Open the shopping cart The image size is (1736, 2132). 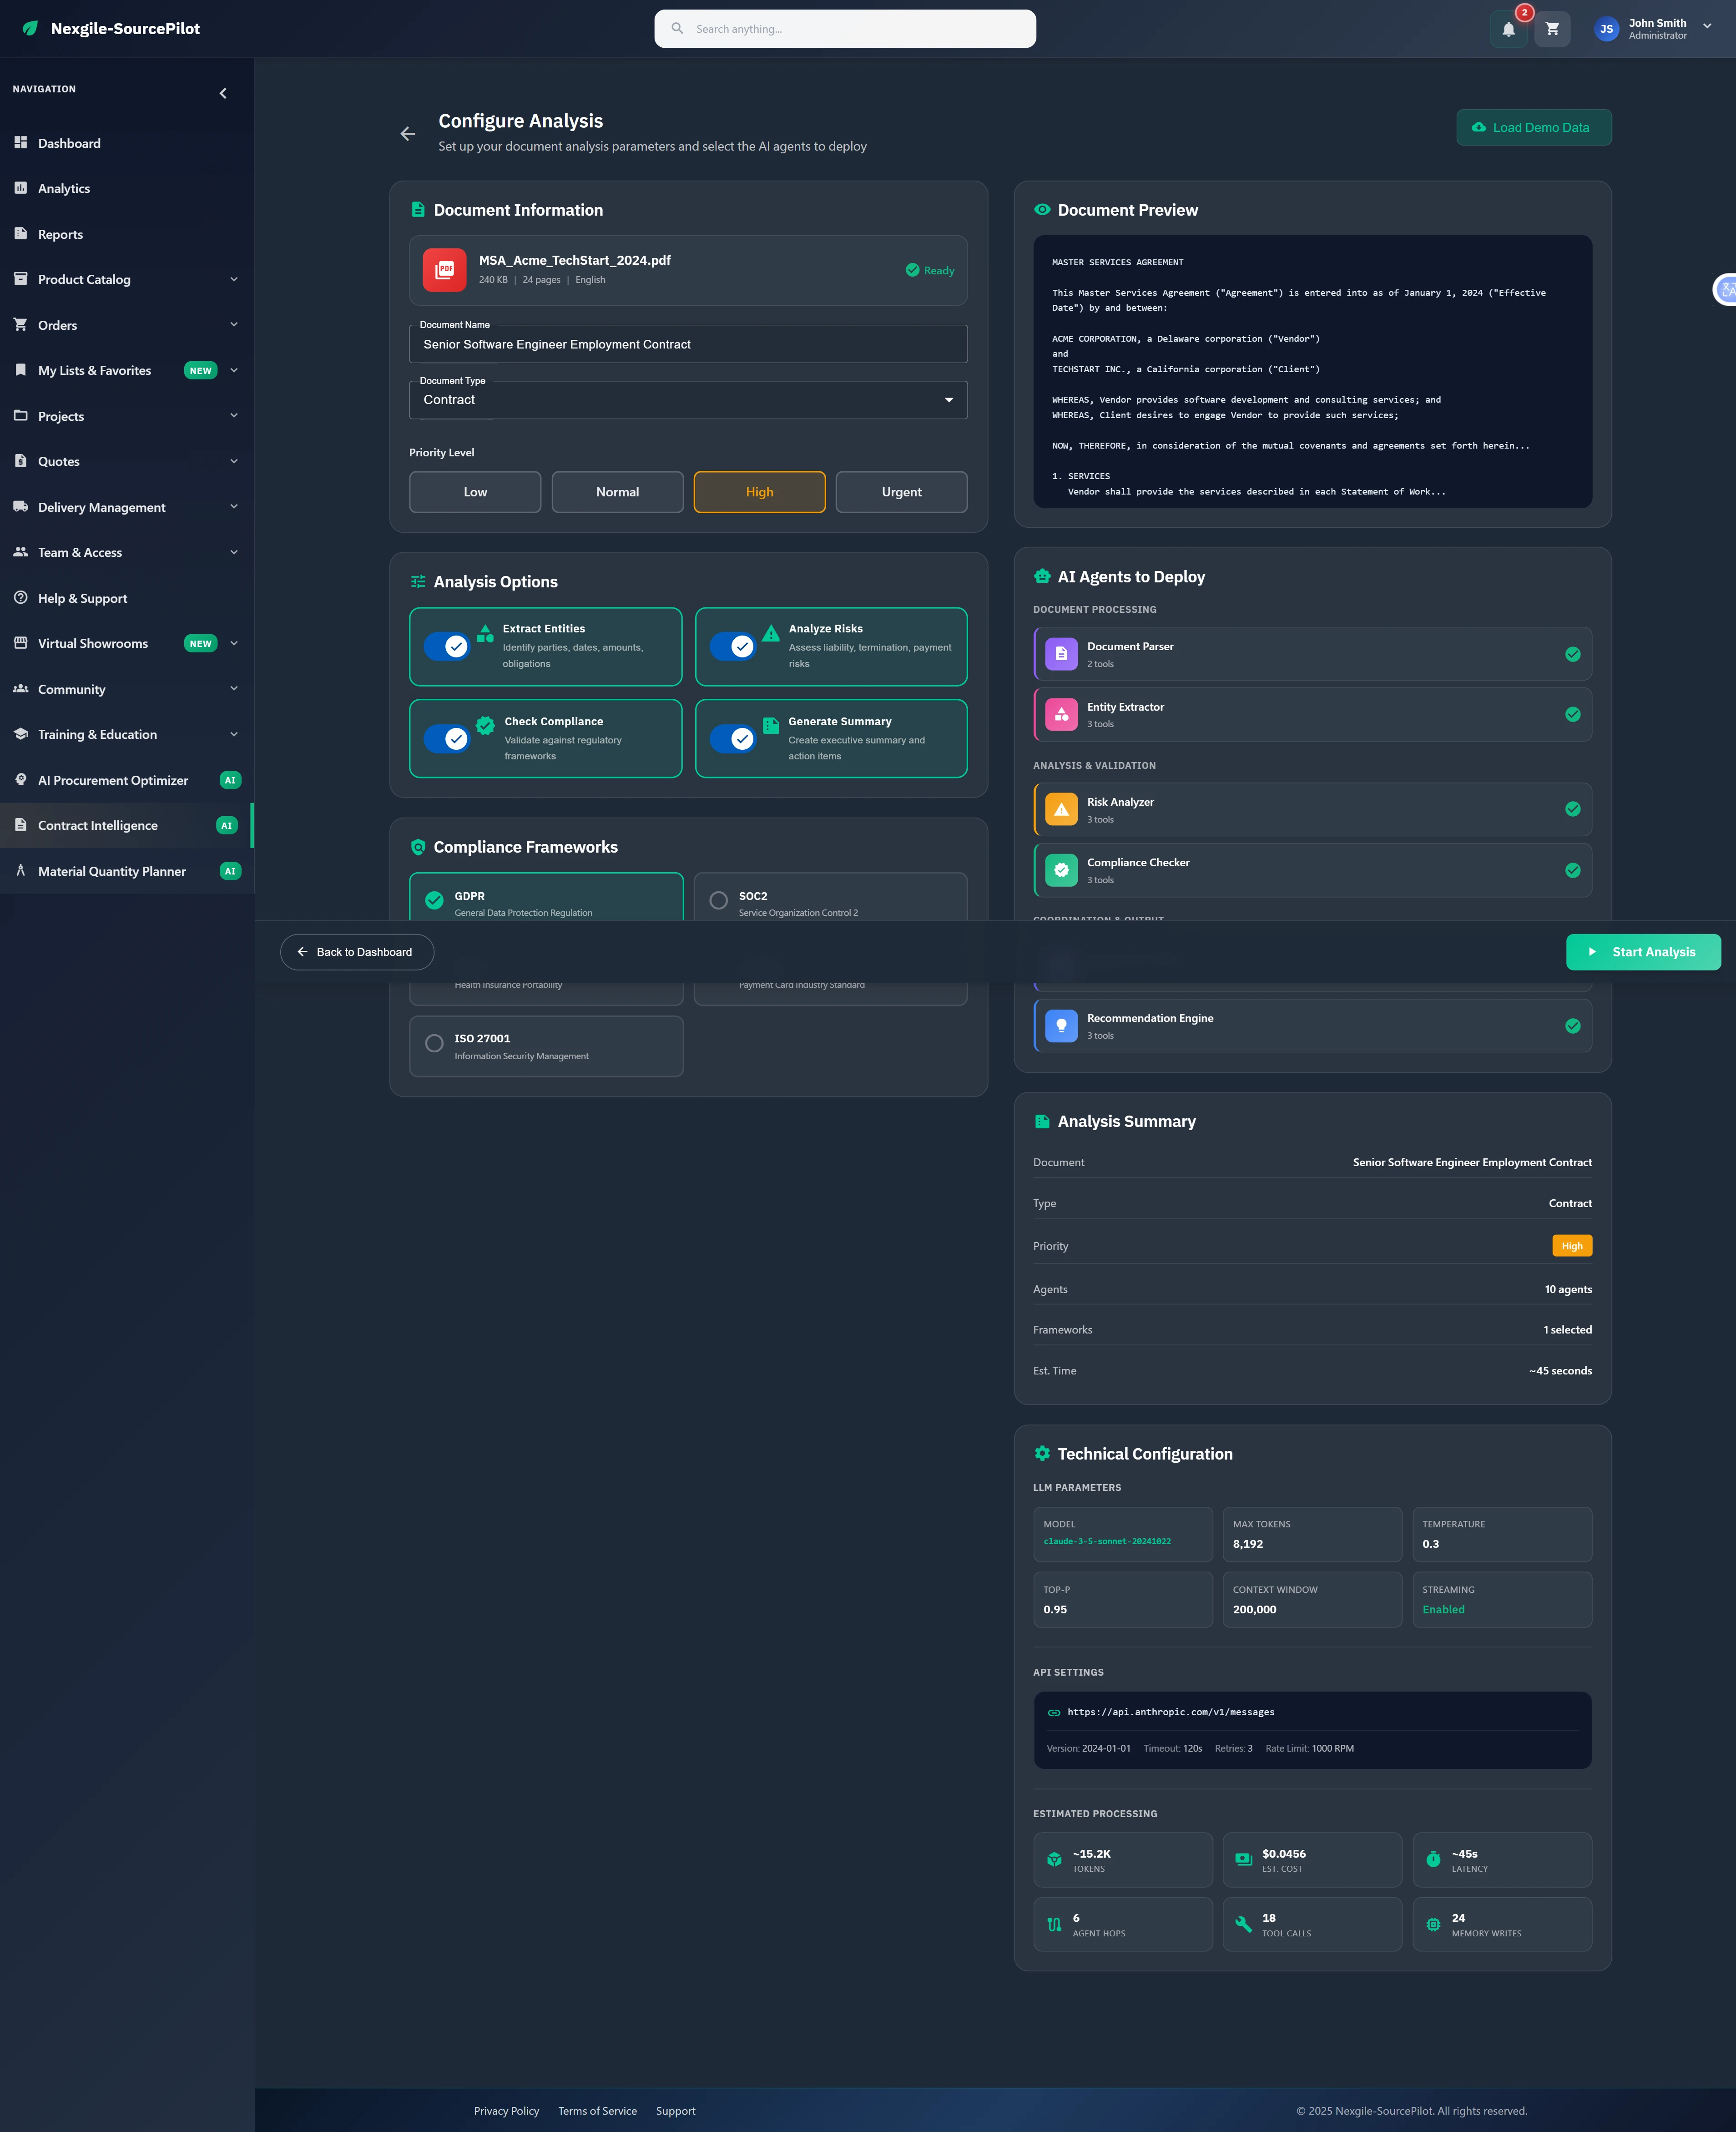point(1552,28)
